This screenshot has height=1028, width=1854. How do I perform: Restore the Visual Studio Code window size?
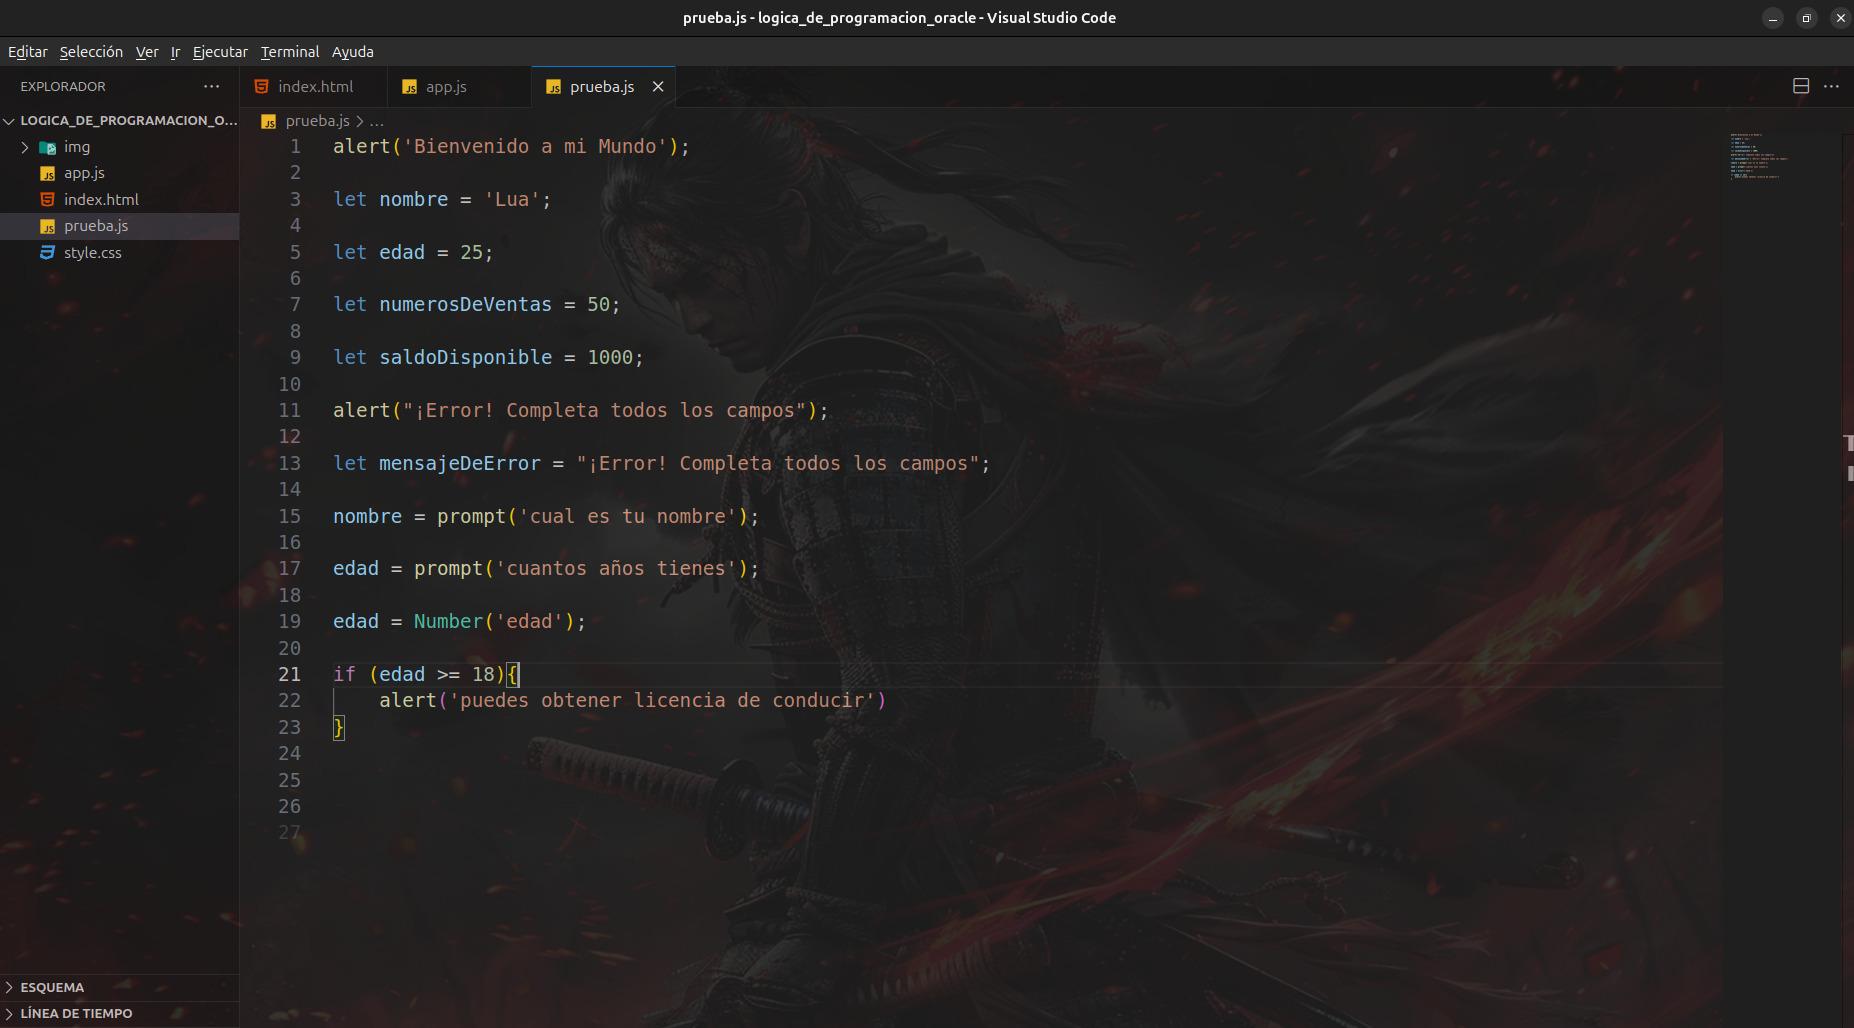click(1806, 18)
